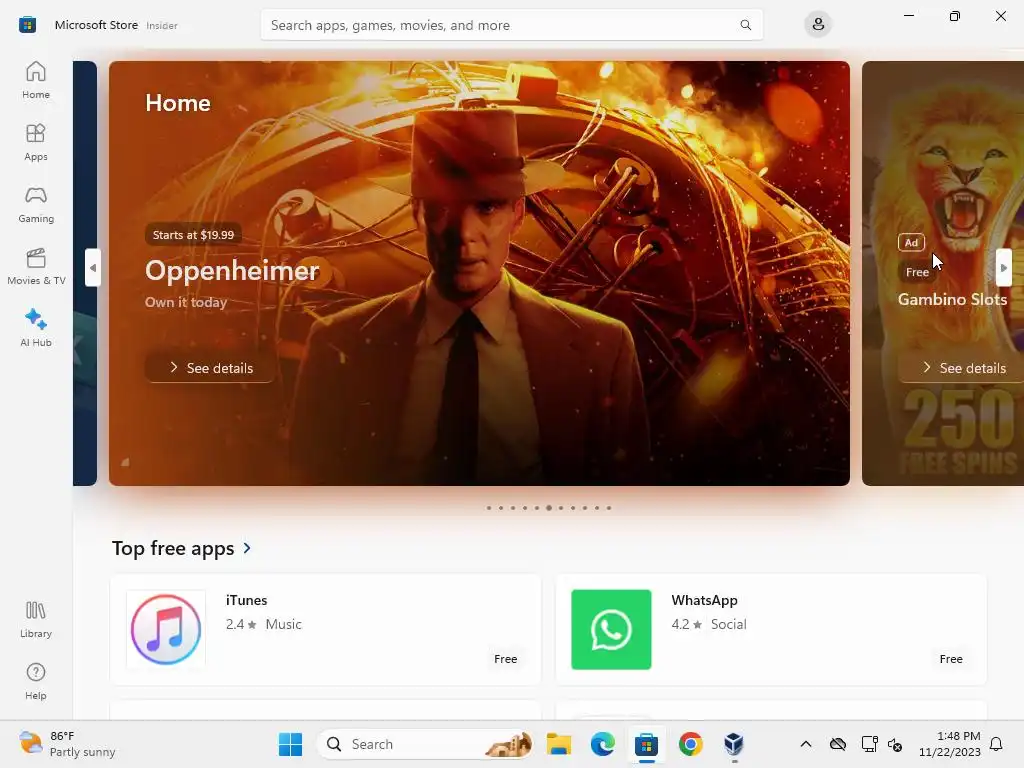
Task: Open the iTunes app icon
Action: point(166,630)
